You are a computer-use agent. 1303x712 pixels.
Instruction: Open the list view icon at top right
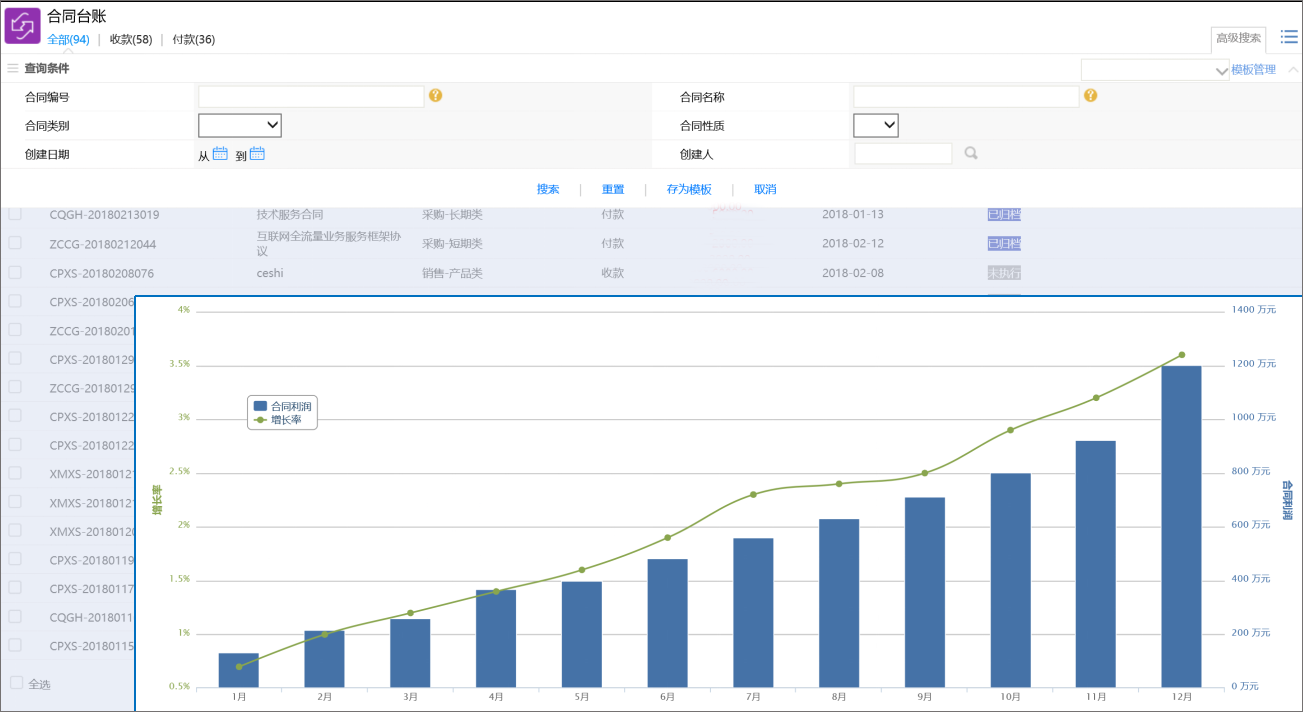(1289, 37)
